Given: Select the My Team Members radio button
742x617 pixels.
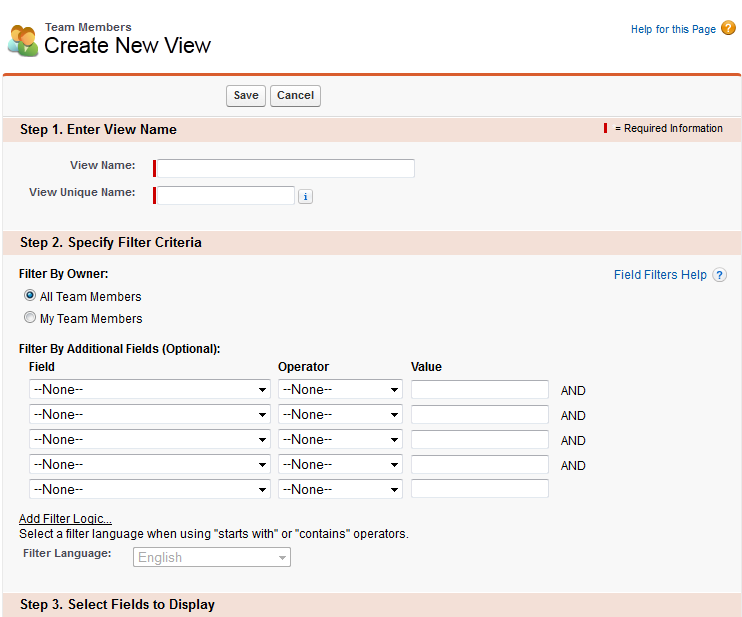Looking at the screenshot, I should coord(30,318).
